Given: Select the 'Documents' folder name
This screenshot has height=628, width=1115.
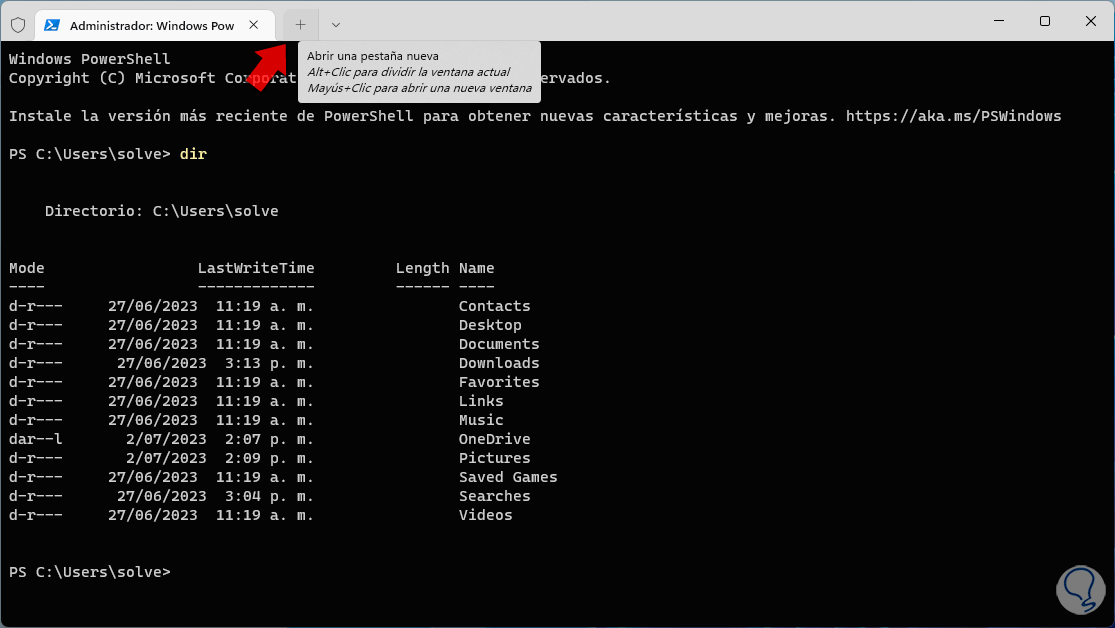Looking at the screenshot, I should (498, 344).
